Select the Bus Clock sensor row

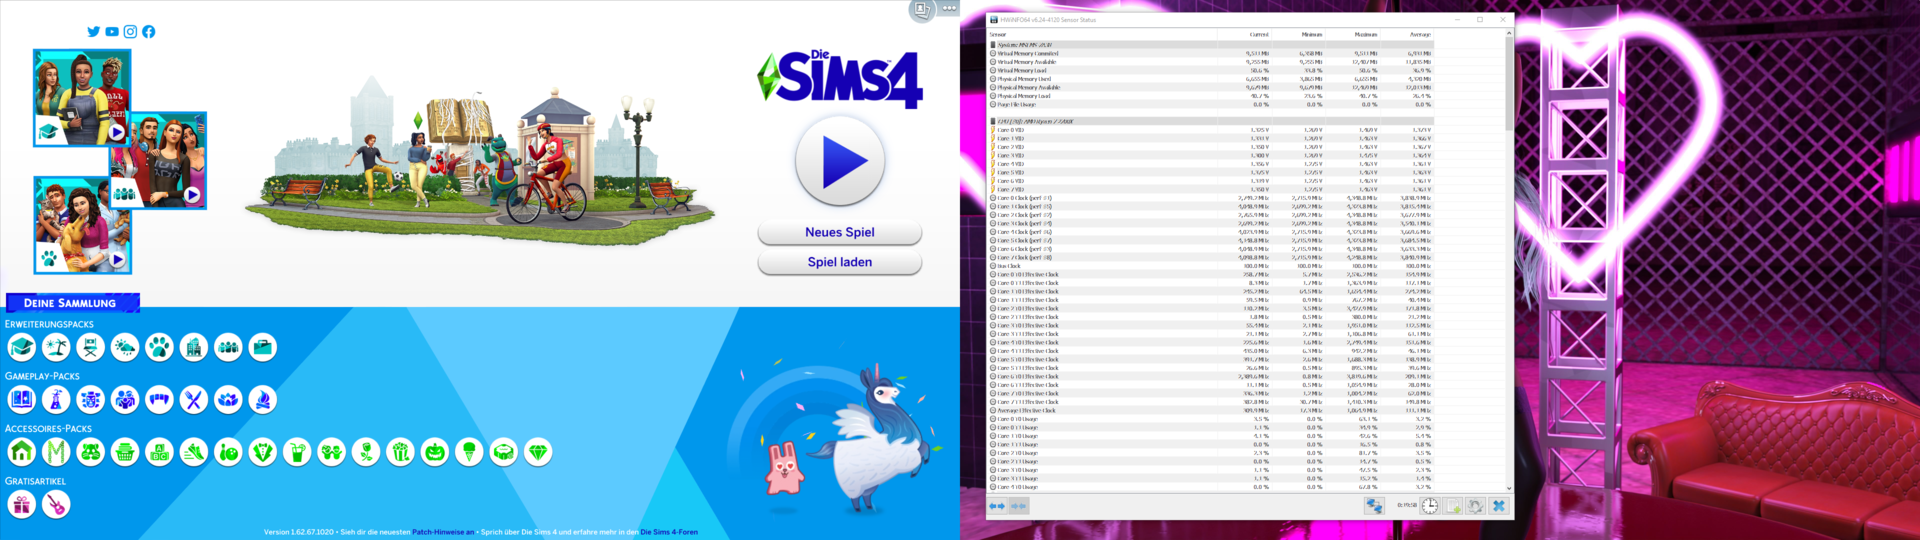pyautogui.click(x=1212, y=266)
